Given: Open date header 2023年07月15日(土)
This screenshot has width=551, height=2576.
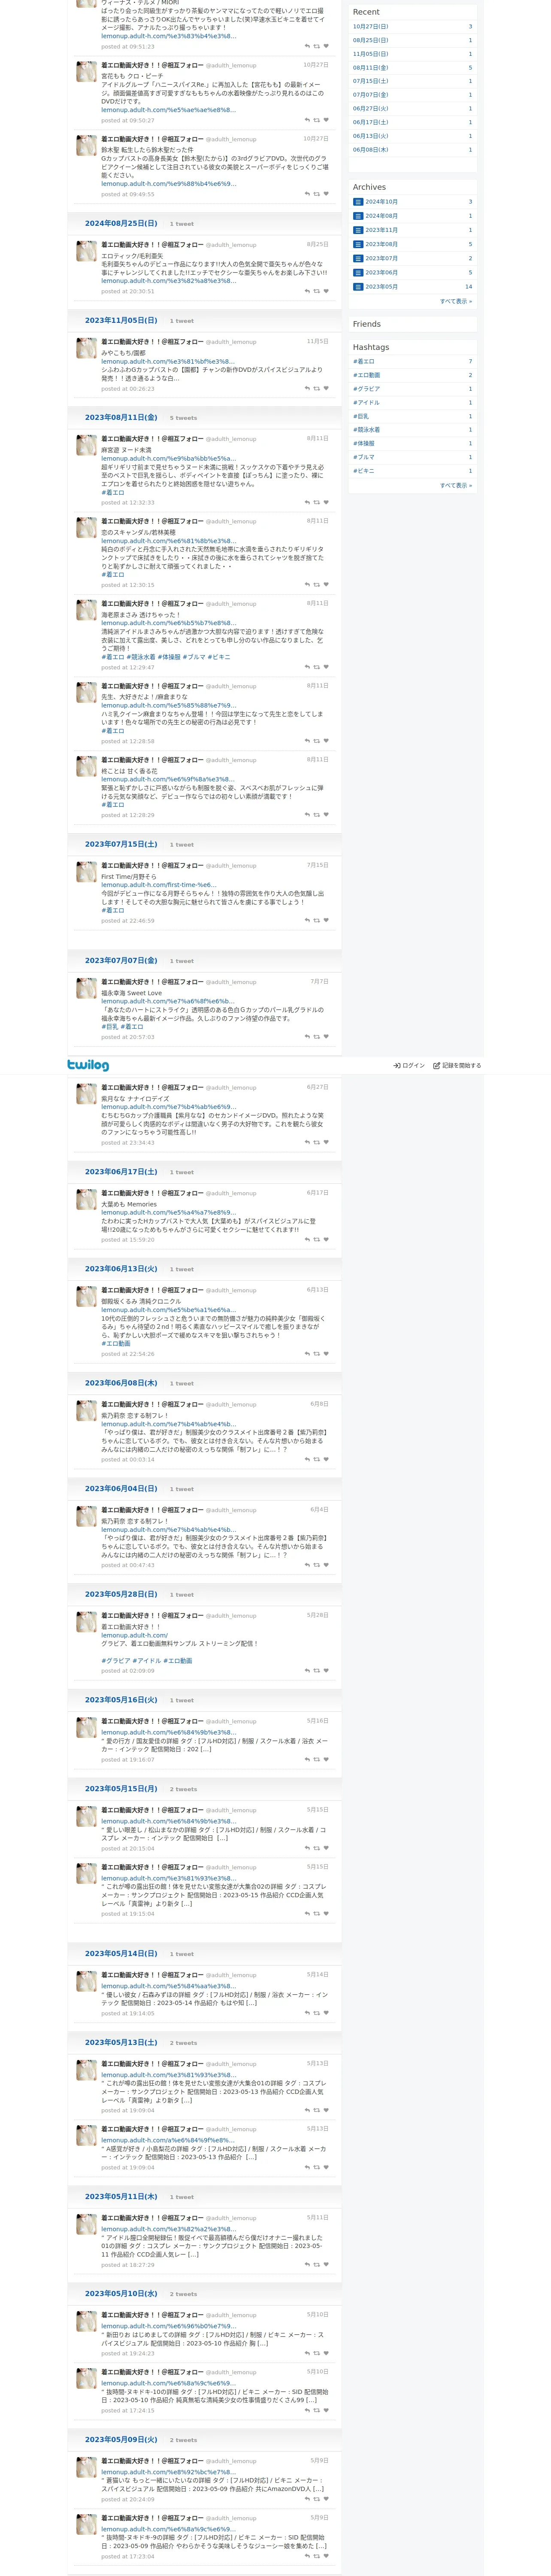Looking at the screenshot, I should 121,845.
